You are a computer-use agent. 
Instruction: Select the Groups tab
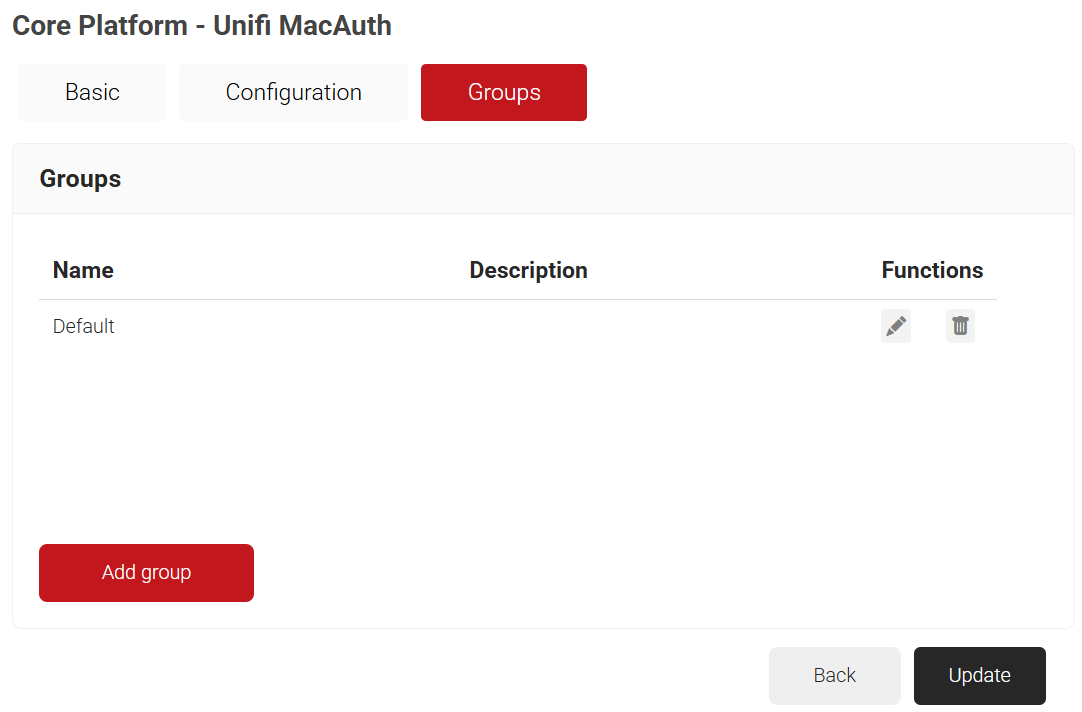point(503,92)
